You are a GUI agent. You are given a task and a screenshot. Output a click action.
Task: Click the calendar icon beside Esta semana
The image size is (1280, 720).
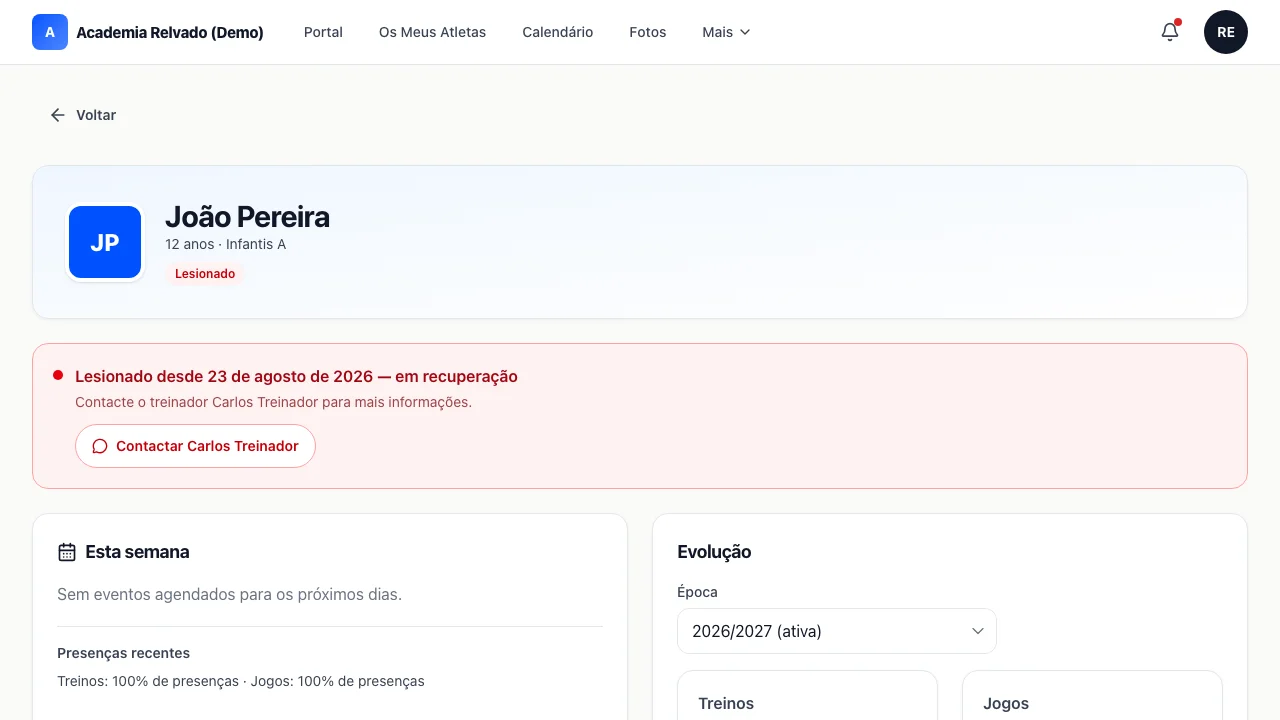tap(67, 552)
